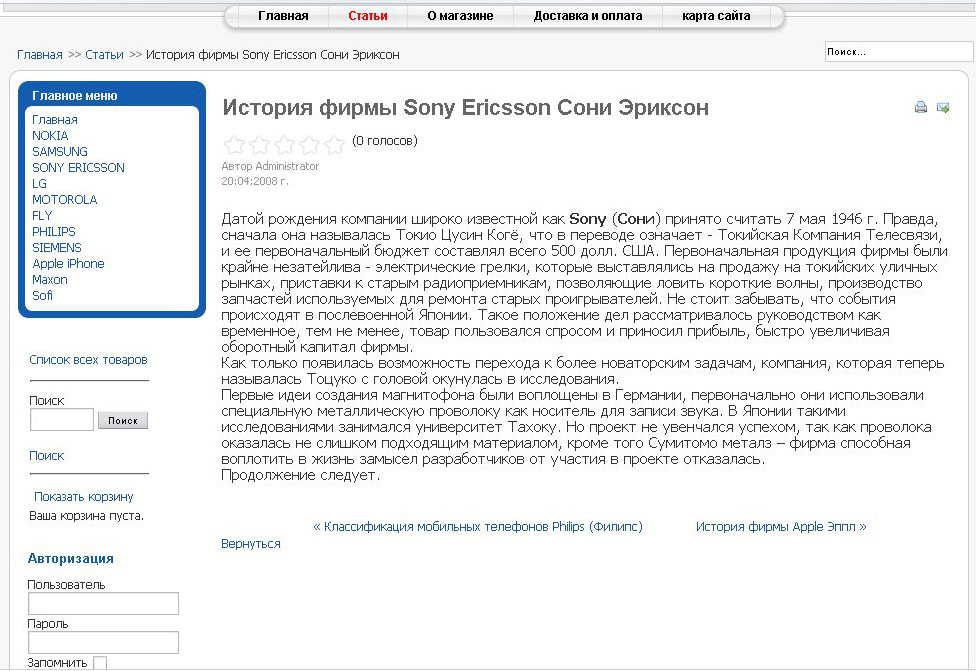Rate the article five stars
The width and height of the screenshot is (976, 671).
tap(334, 145)
